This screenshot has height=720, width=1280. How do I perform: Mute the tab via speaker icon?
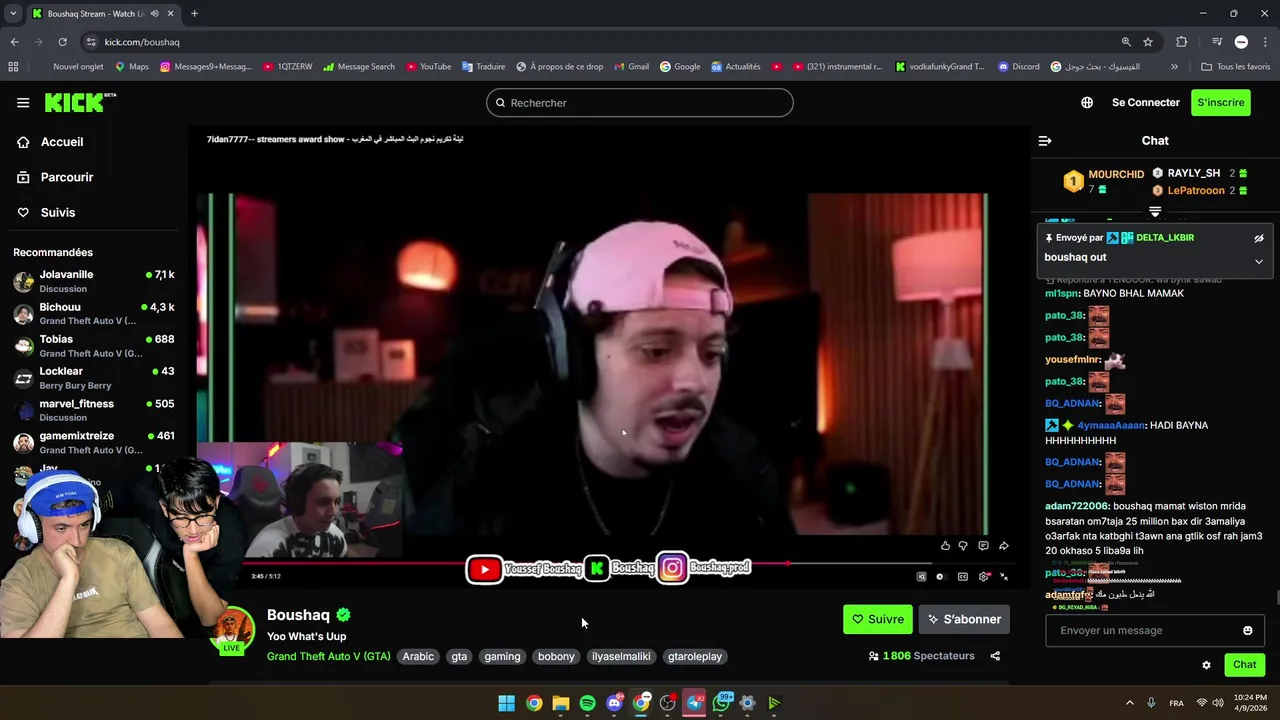point(154,13)
